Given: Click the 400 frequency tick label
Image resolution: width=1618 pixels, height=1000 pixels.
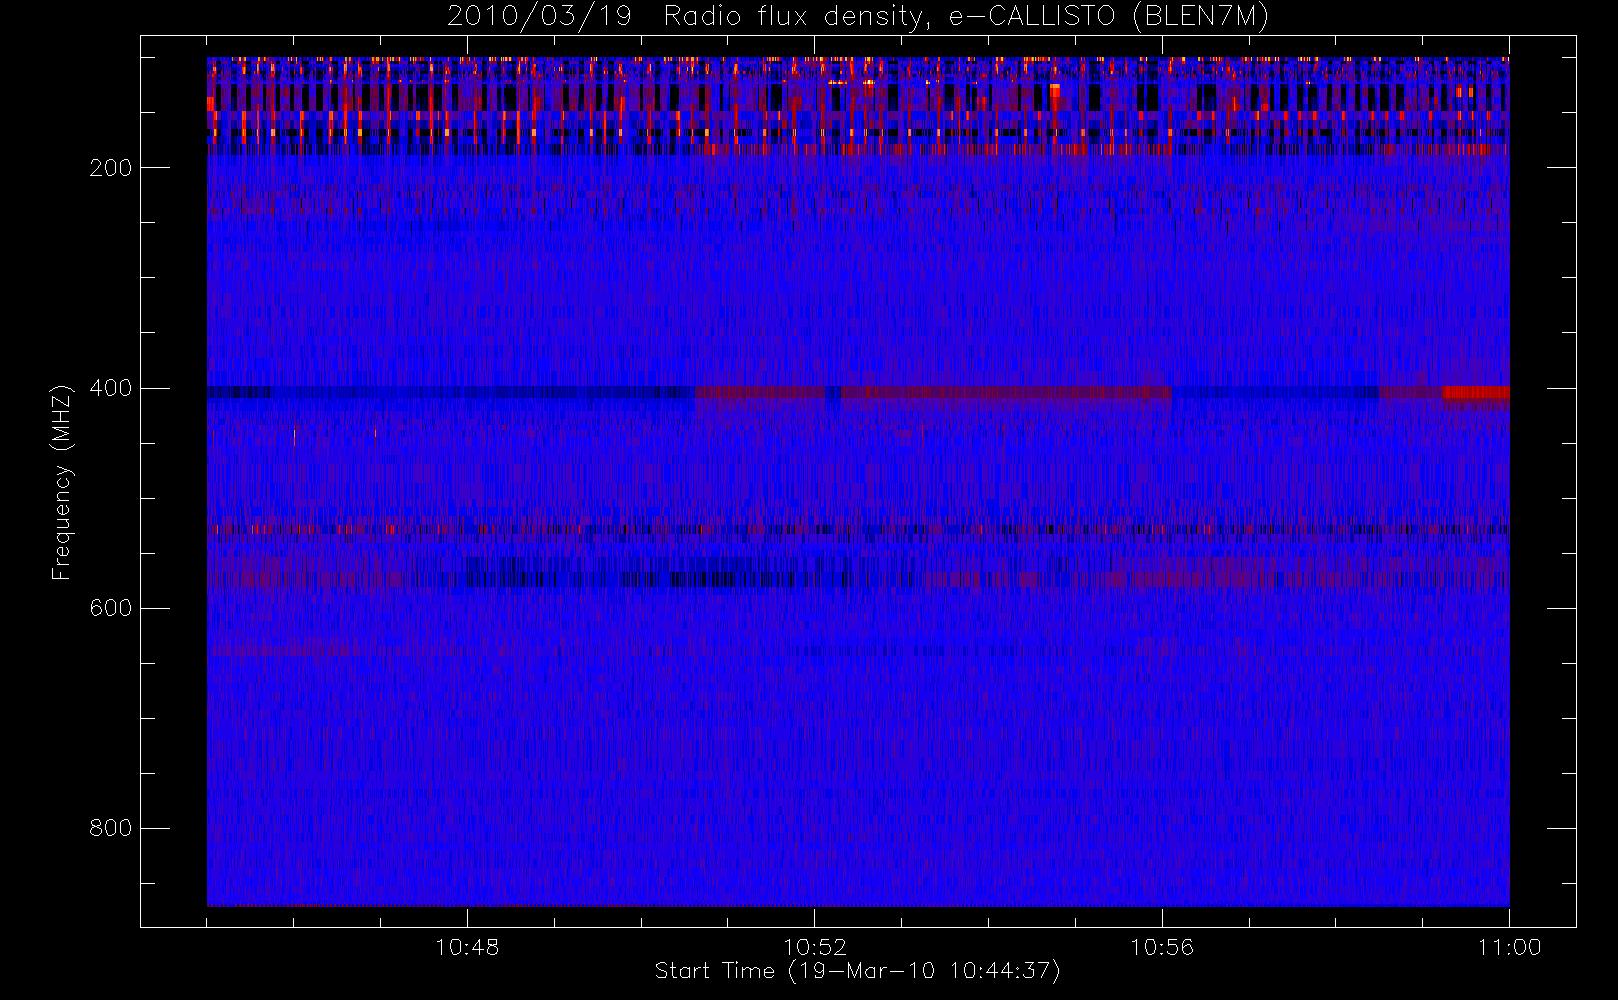Looking at the screenshot, I should pos(111,388).
